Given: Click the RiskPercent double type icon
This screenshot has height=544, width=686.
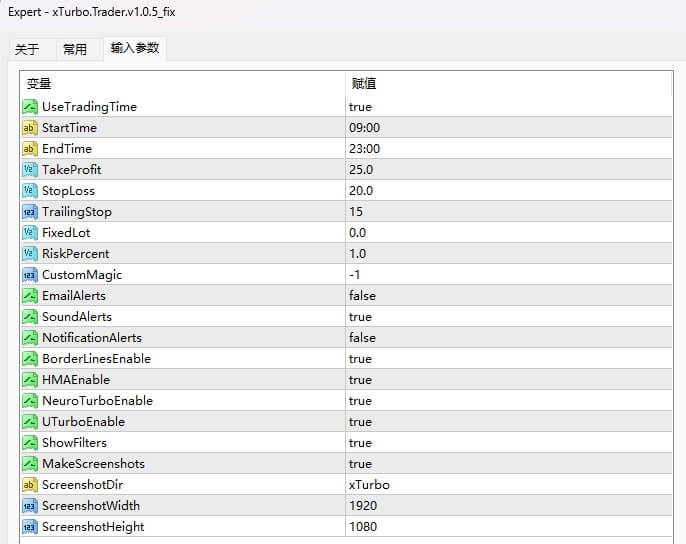Looking at the screenshot, I should (30, 254).
